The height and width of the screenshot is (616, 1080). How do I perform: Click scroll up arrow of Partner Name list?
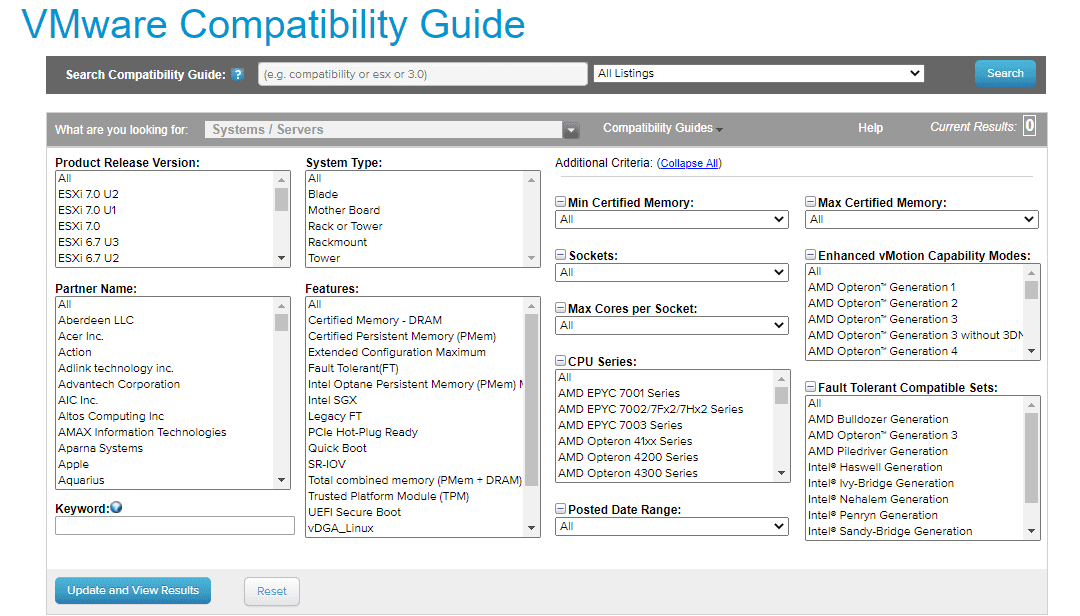click(281, 306)
